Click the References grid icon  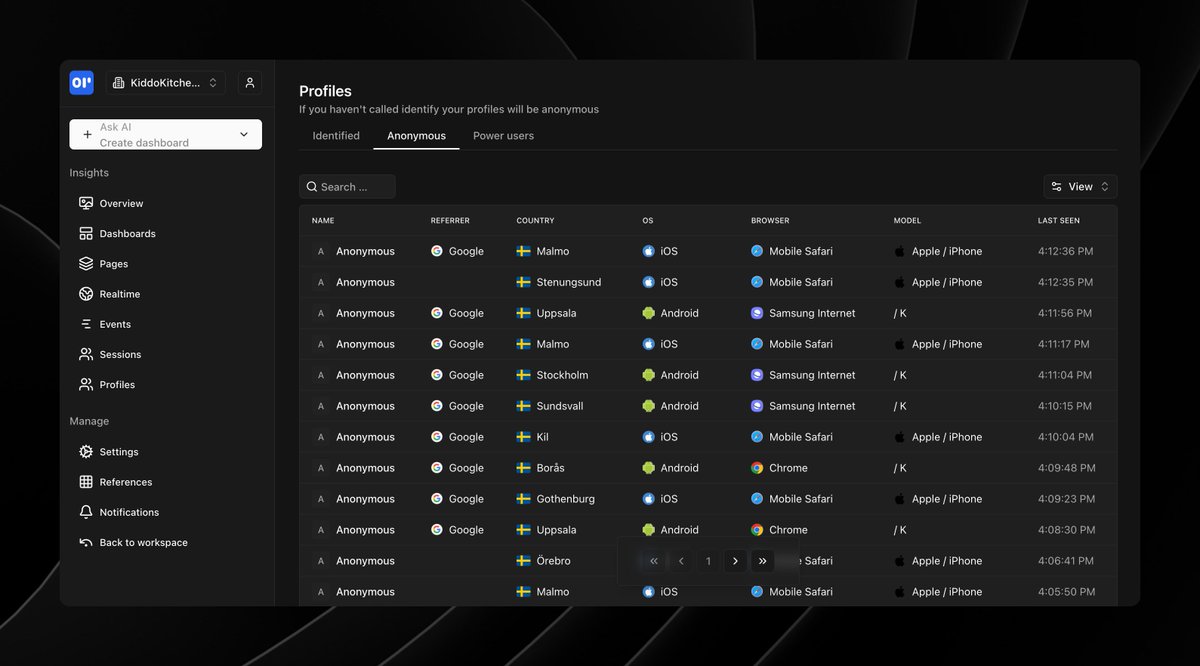pyautogui.click(x=86, y=482)
